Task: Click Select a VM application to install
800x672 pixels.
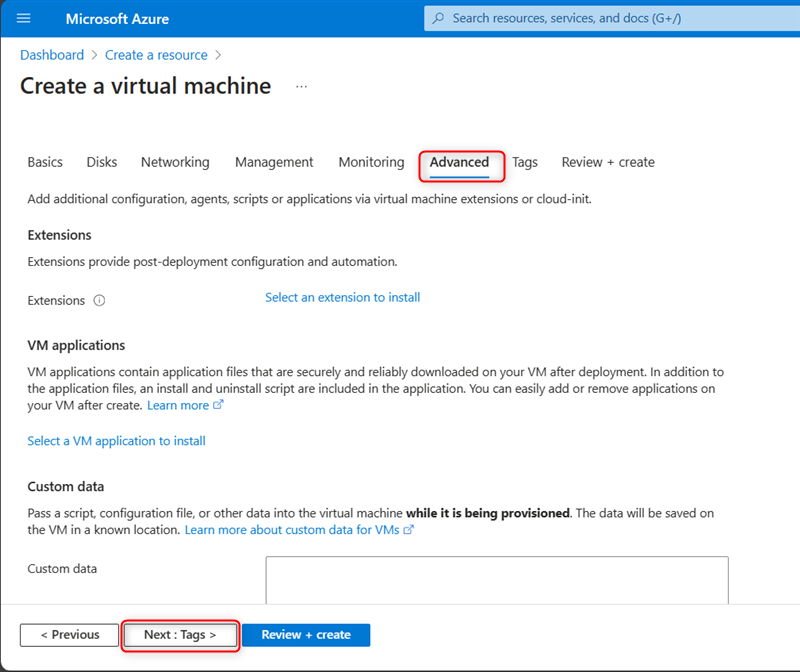Action: (x=116, y=441)
